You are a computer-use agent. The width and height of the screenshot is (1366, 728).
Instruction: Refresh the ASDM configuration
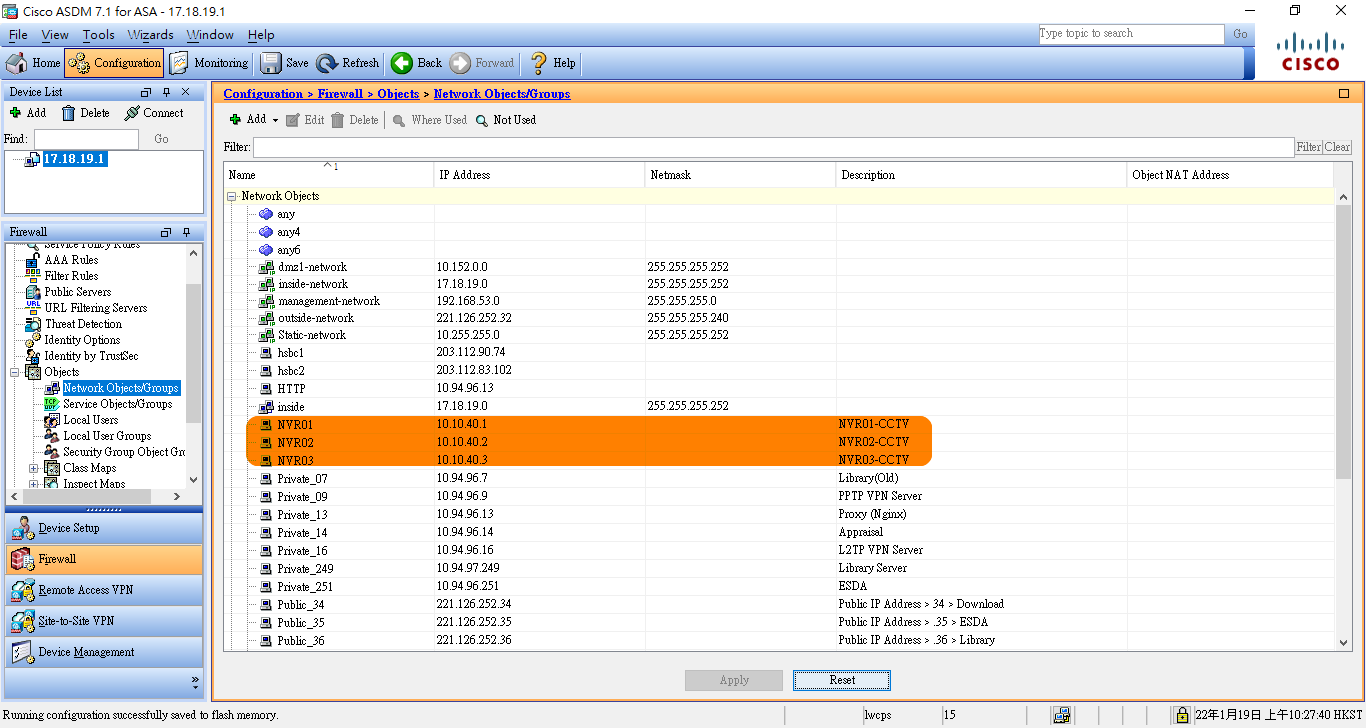348,63
